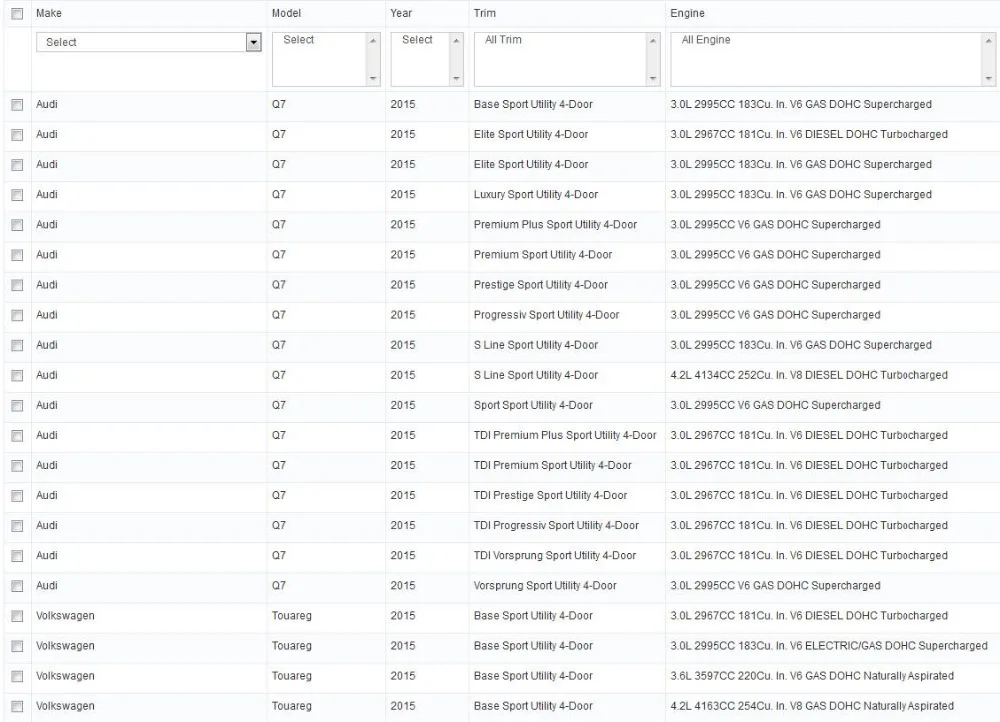Image resolution: width=1000 pixels, height=722 pixels.
Task: Click the Make combo box field
Action: [x=149, y=42]
